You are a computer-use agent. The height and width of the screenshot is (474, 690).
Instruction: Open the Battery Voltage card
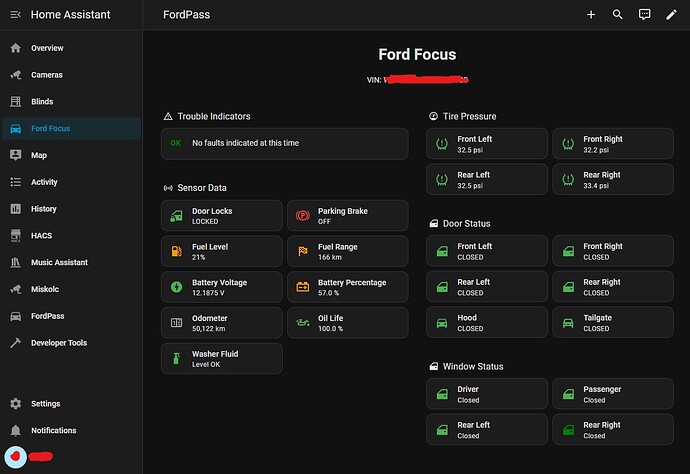tap(221, 287)
